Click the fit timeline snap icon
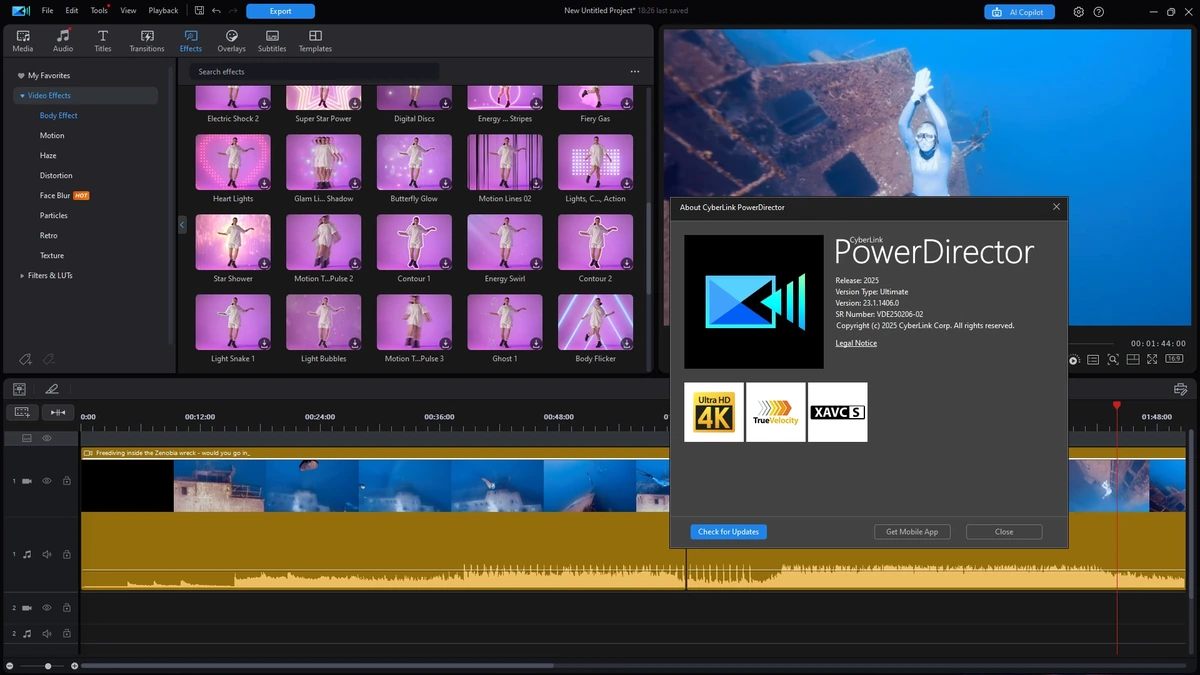This screenshot has height=675, width=1200. tap(58, 412)
